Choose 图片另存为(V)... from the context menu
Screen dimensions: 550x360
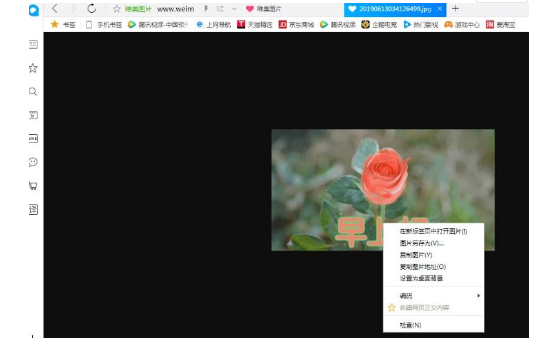click(x=434, y=243)
